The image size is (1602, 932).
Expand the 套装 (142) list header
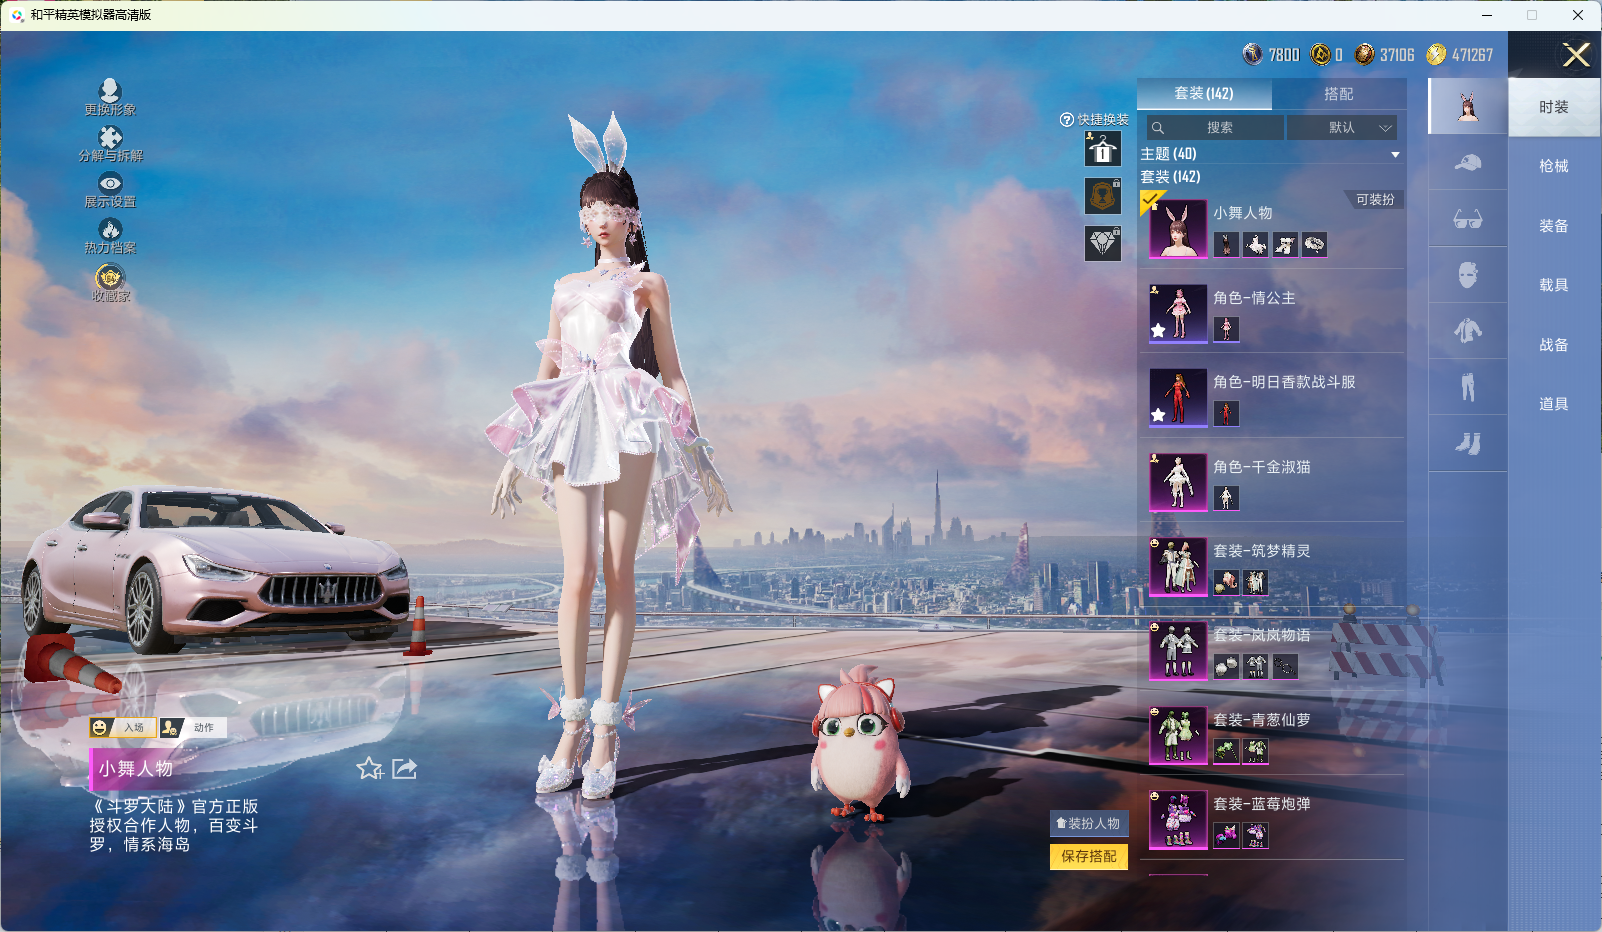coord(1171,177)
